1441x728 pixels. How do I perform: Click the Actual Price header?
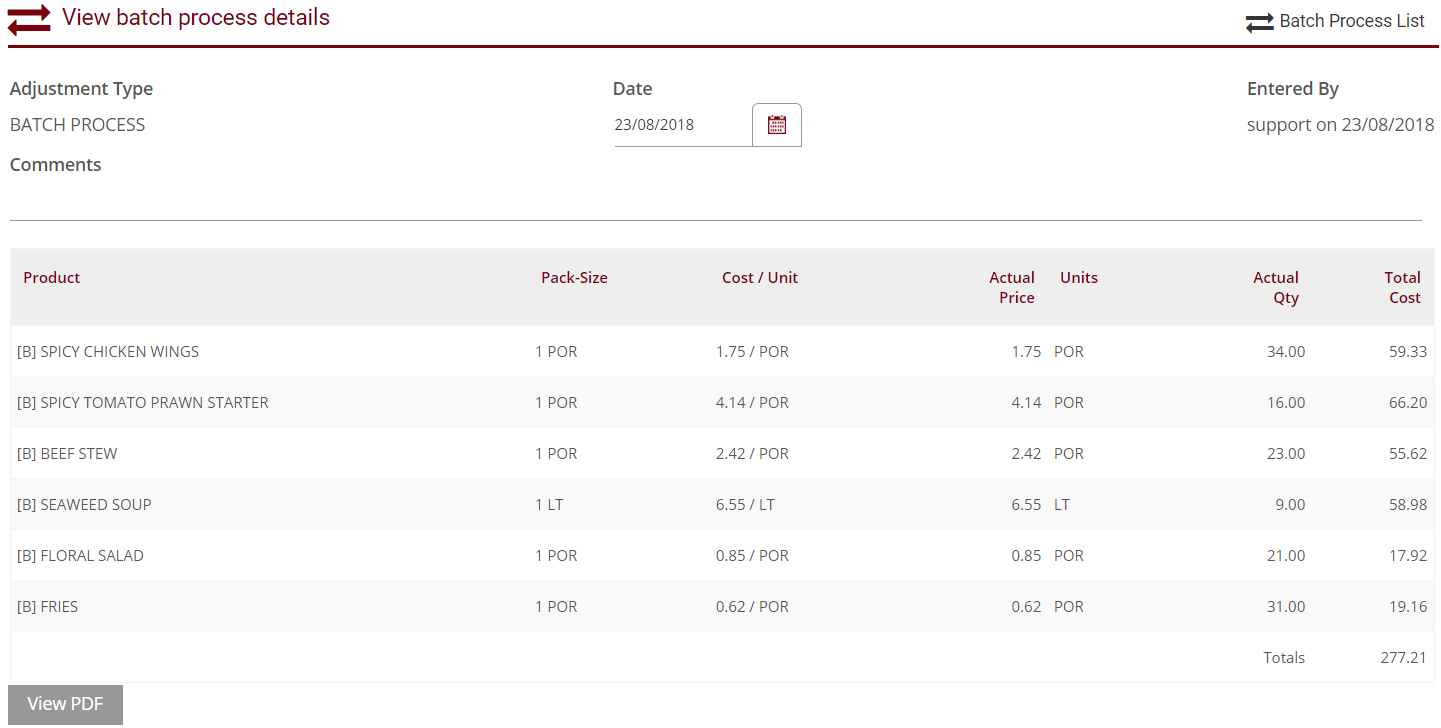coord(1012,287)
